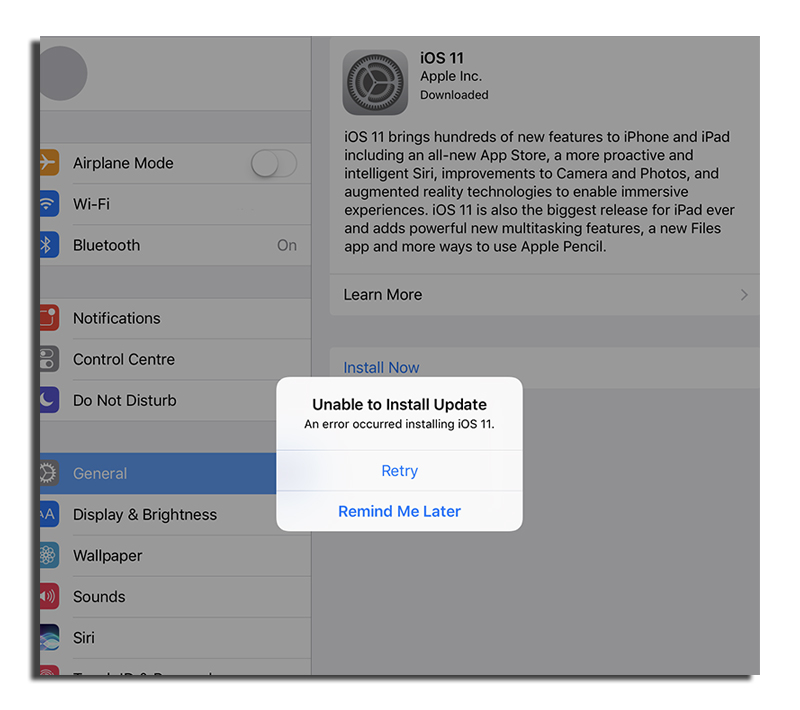Tap the red Notifications icon
The image size is (800, 710).
click(48, 318)
